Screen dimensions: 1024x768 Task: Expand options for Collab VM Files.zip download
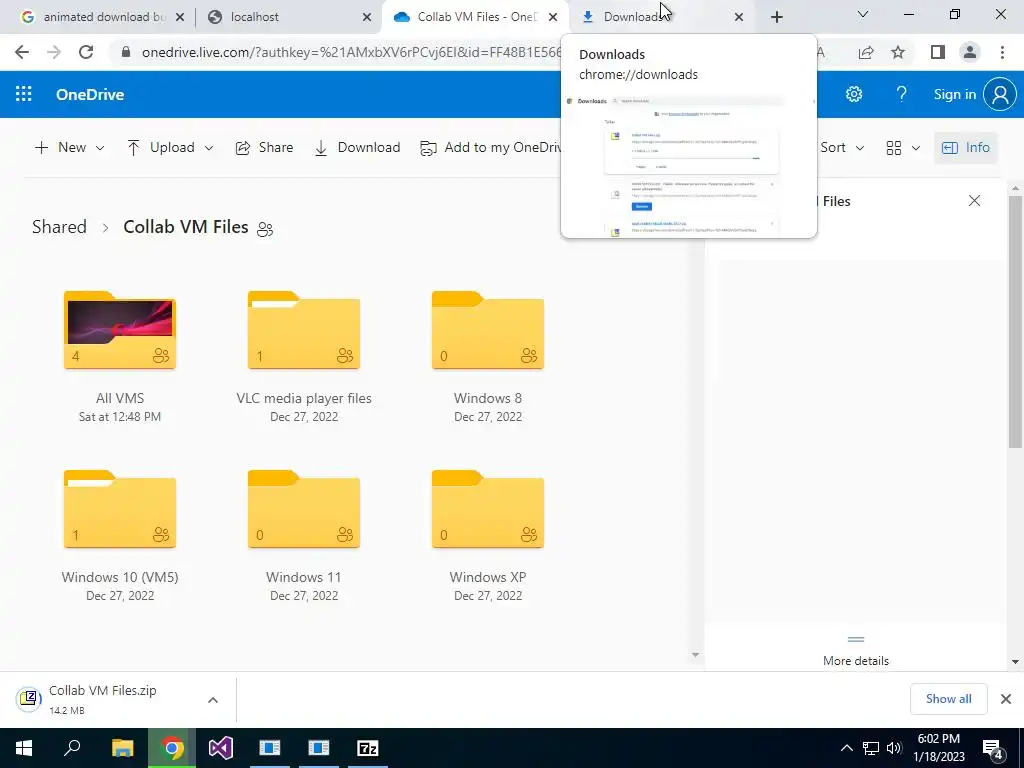[x=213, y=699]
